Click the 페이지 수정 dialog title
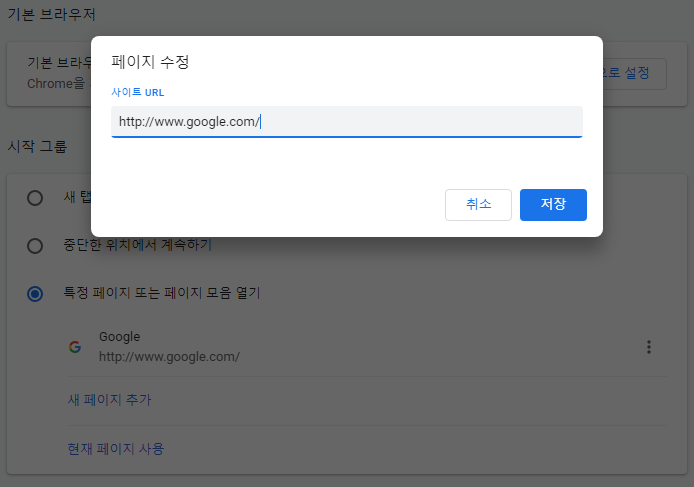This screenshot has height=487, width=694. pos(150,62)
